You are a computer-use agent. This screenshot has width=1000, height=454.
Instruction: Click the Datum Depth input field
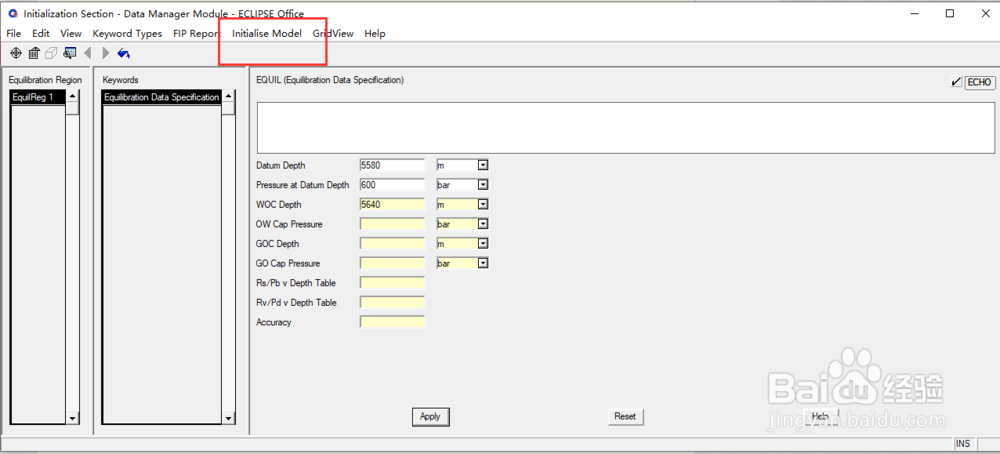392,165
